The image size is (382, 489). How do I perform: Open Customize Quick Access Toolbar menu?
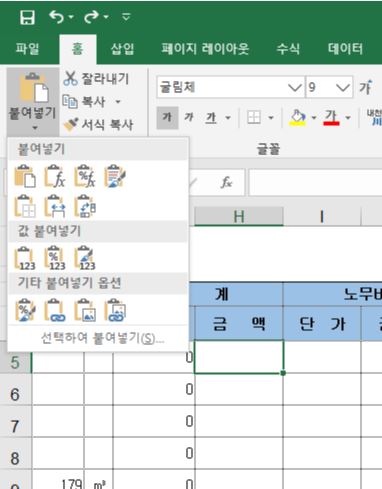(x=126, y=16)
